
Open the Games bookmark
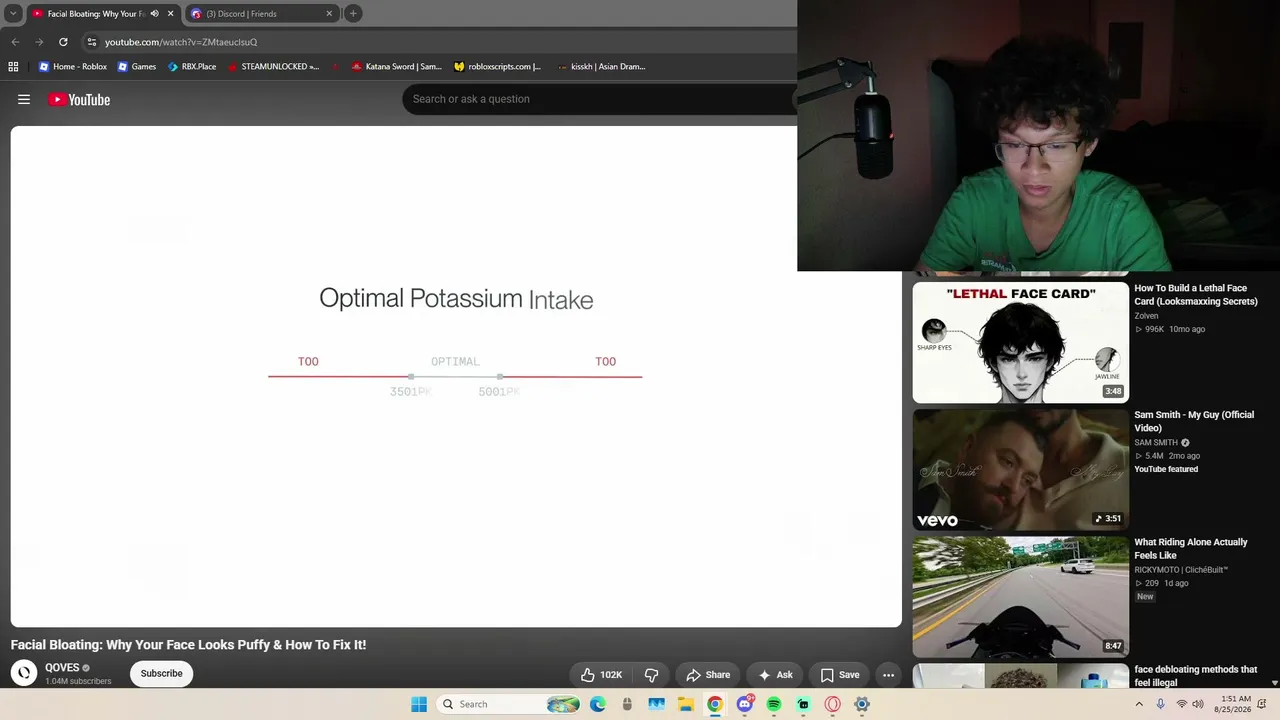137,67
